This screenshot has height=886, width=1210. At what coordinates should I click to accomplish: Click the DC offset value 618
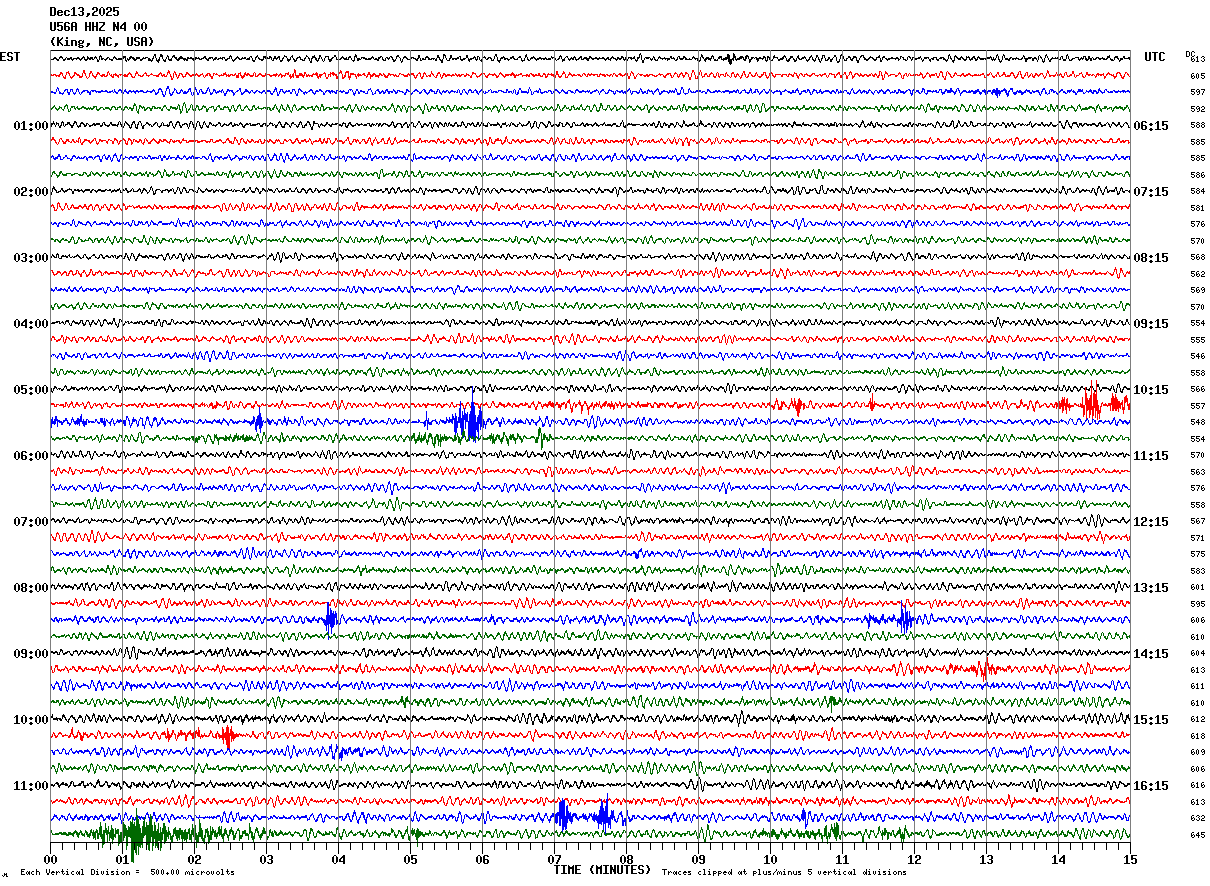1197,736
